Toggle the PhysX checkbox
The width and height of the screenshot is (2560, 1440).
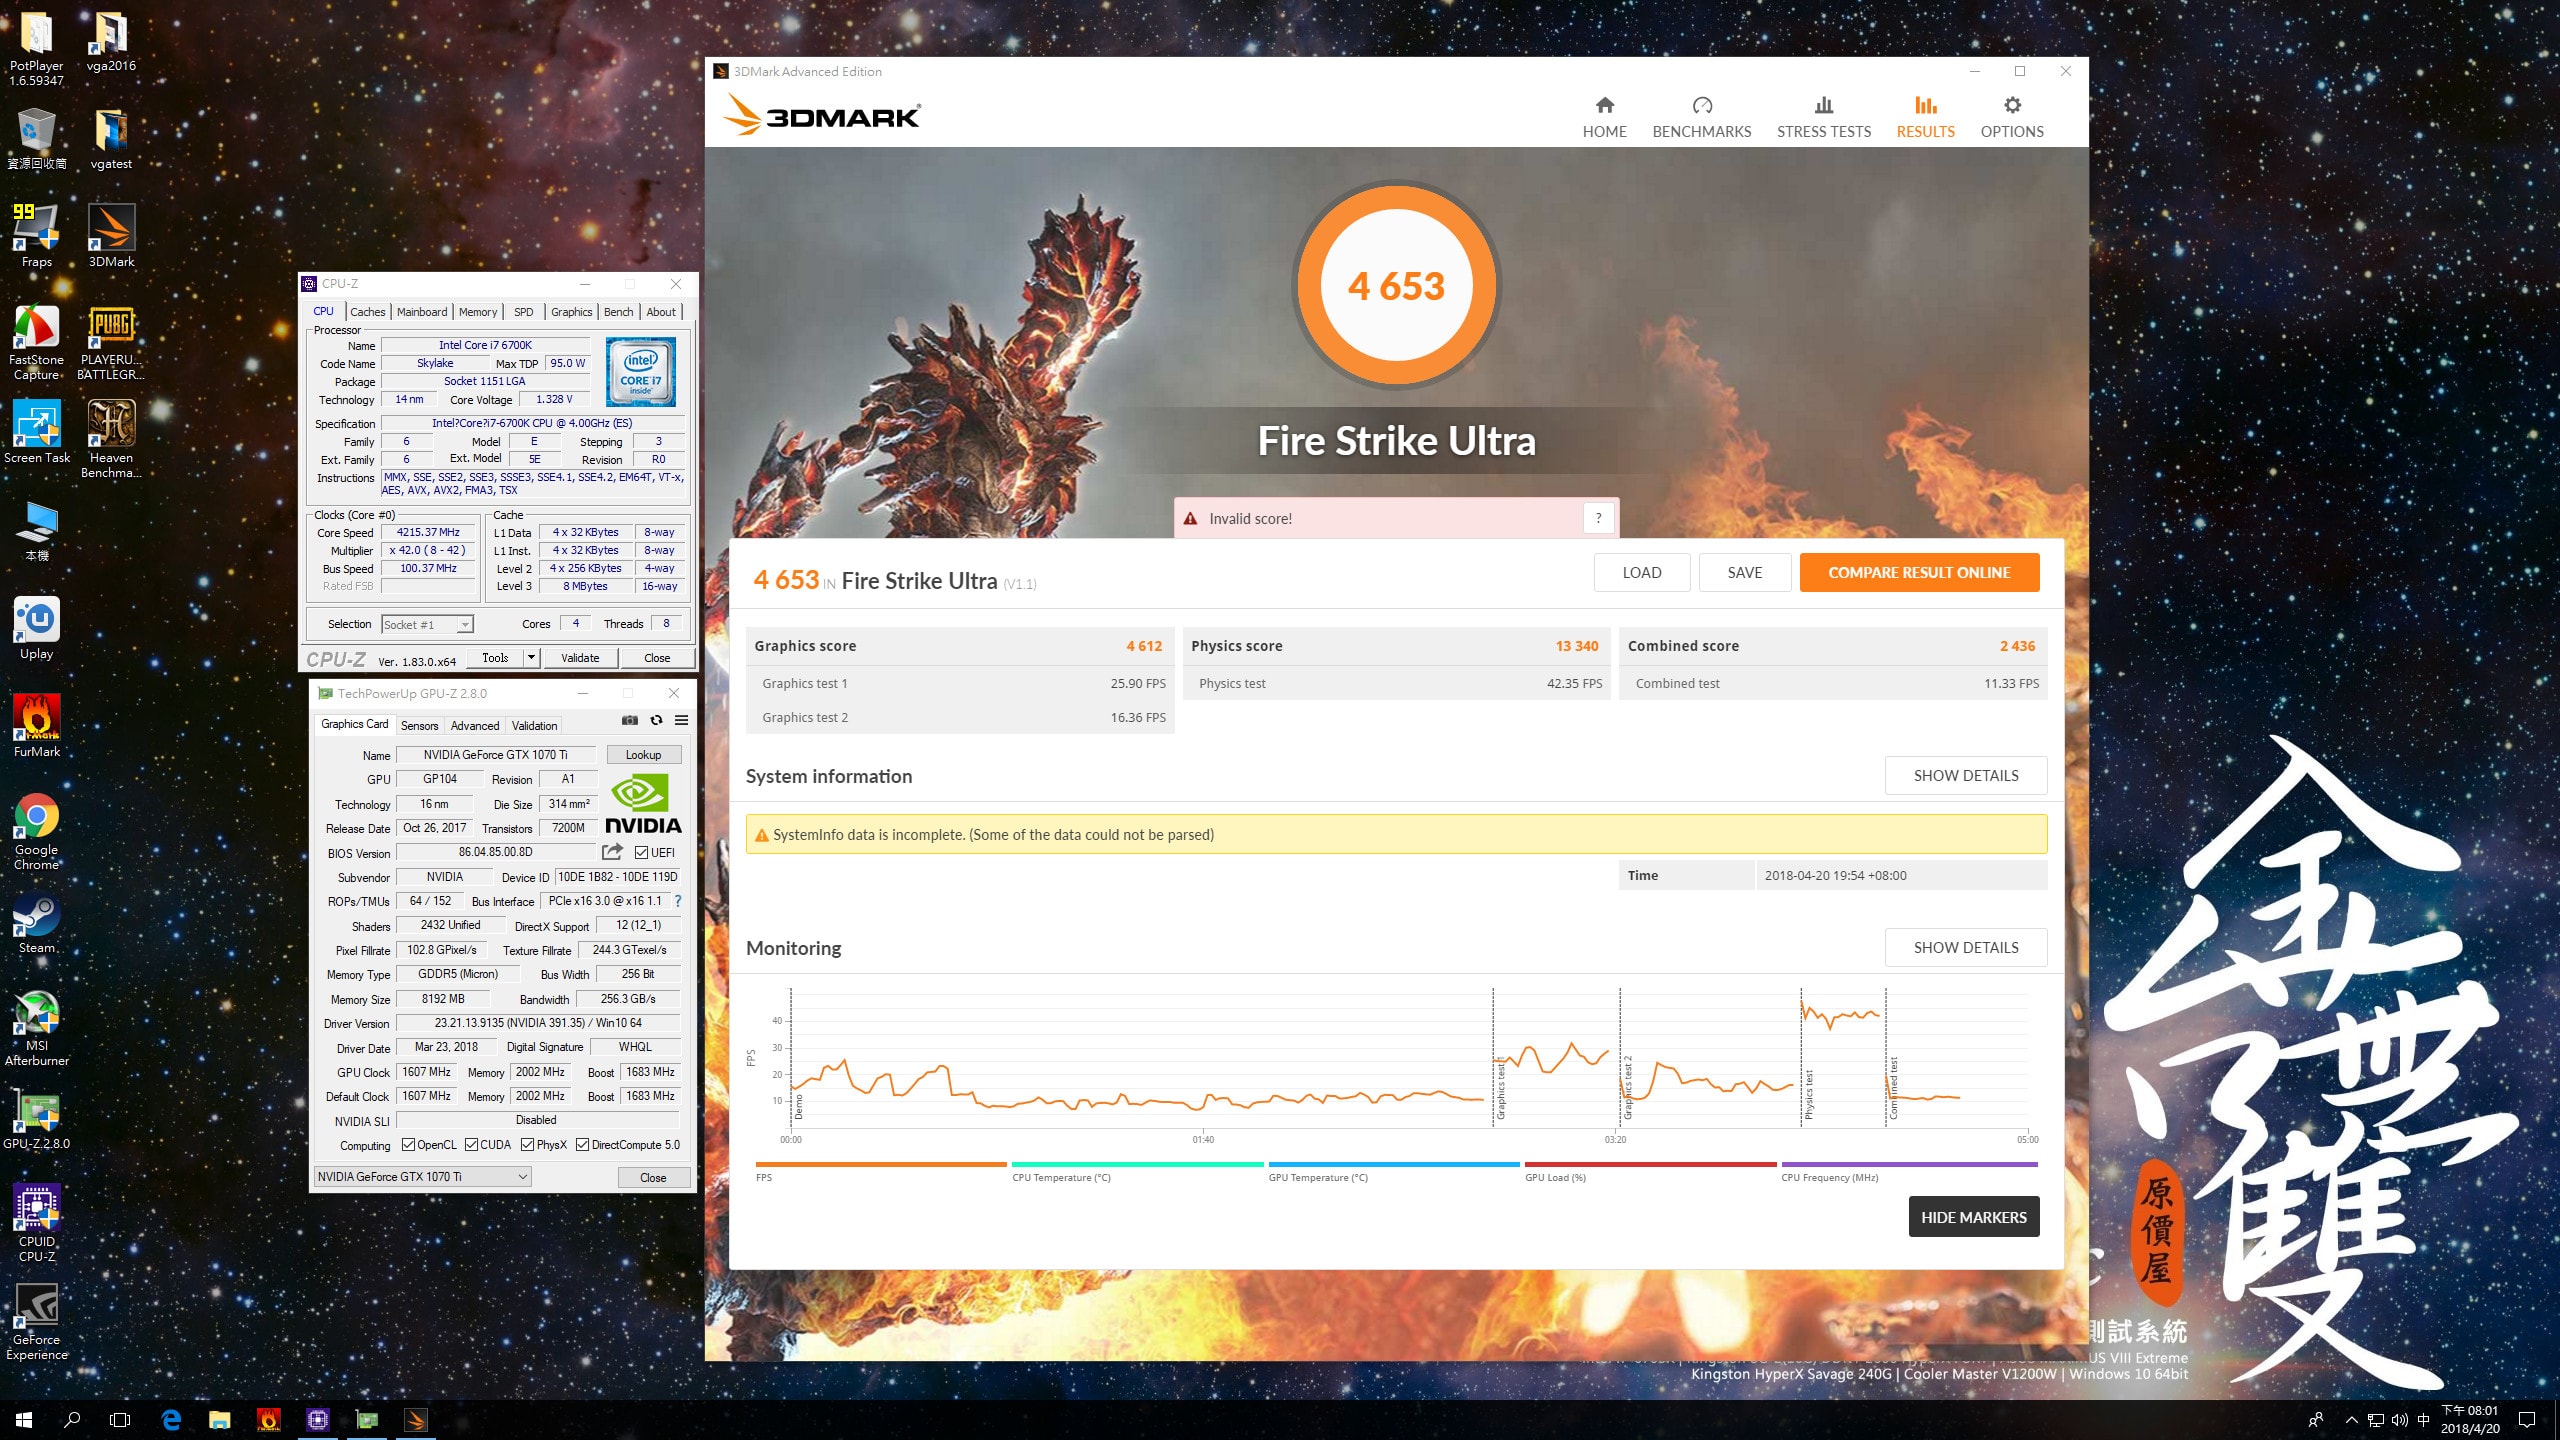pos(527,1145)
